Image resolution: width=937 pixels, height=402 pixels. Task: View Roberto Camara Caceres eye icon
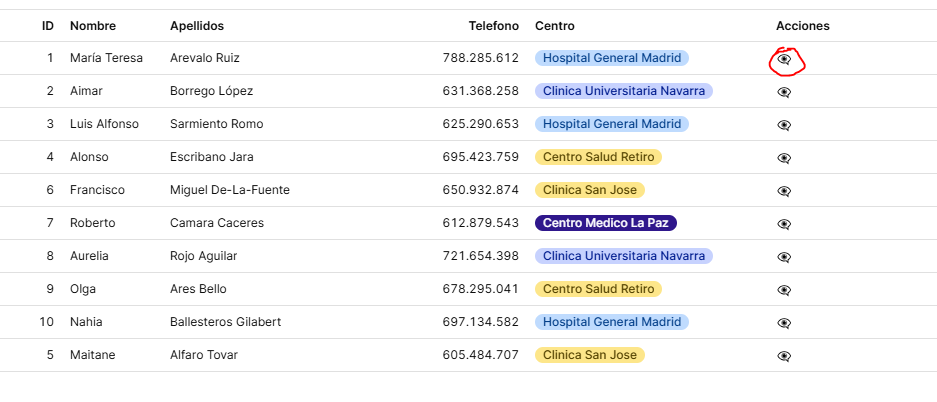[785, 224]
